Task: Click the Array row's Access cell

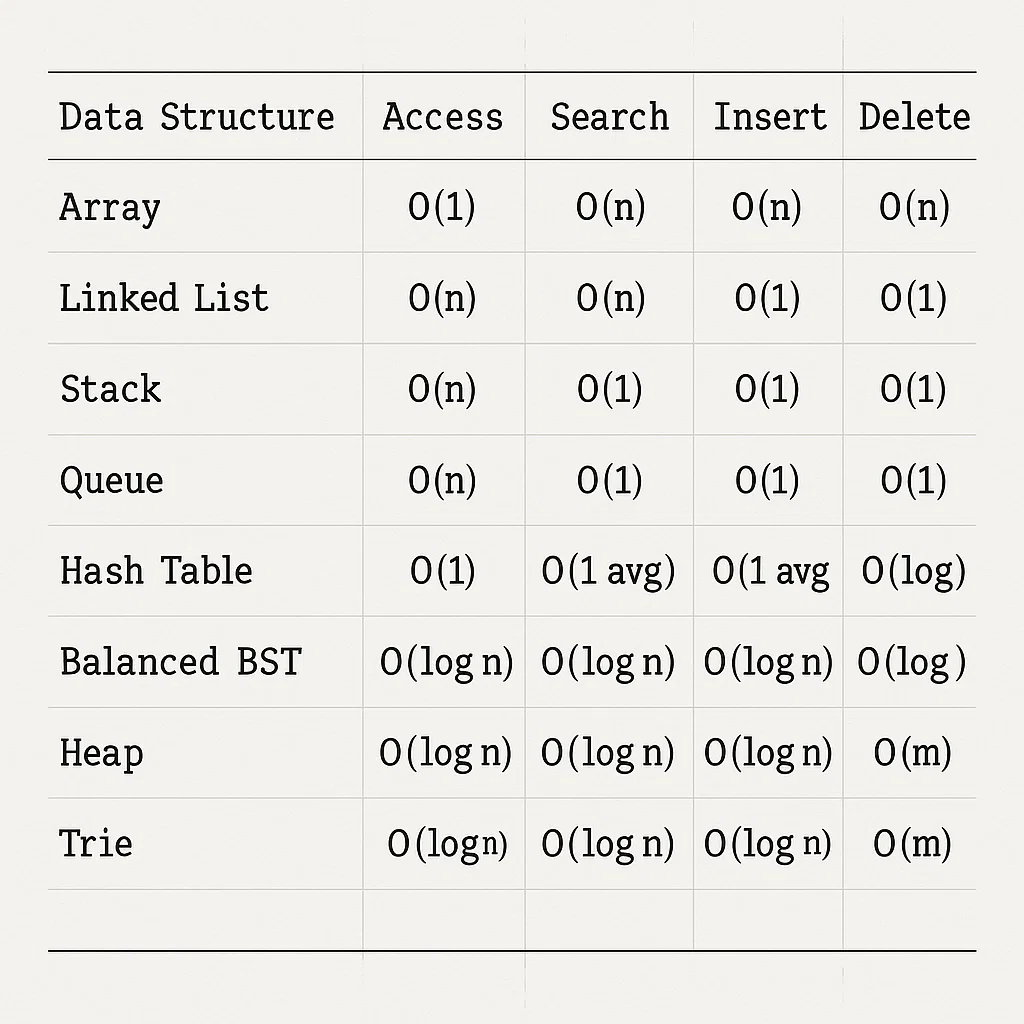Action: pos(442,208)
